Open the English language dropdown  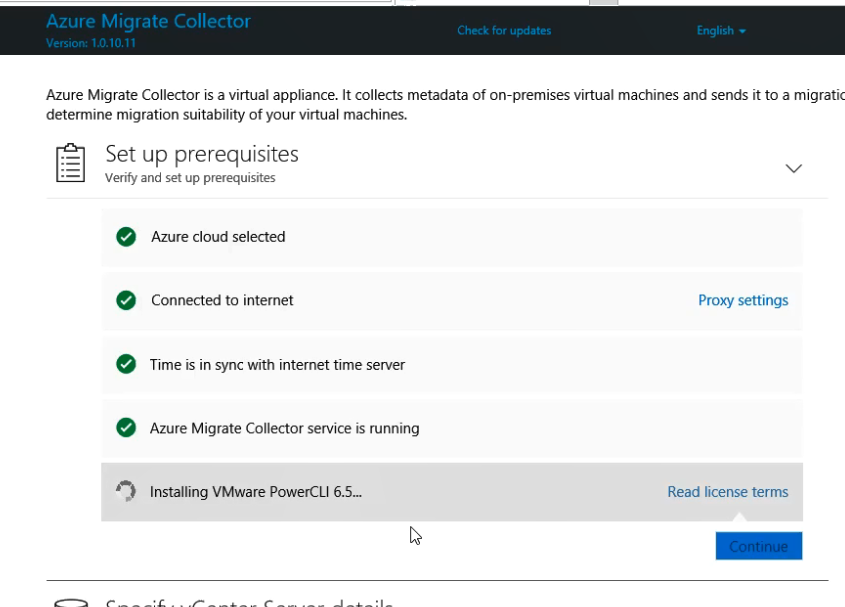(721, 31)
